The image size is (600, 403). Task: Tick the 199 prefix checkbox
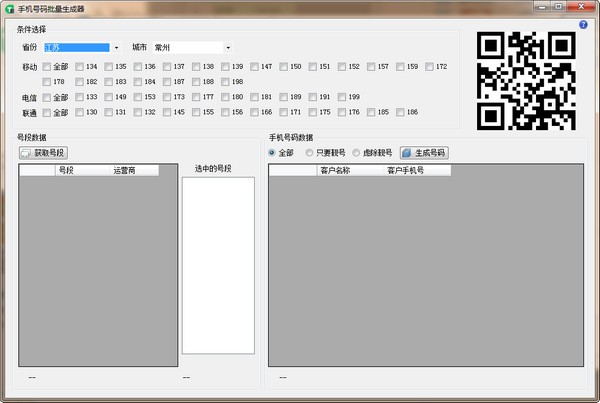point(342,97)
